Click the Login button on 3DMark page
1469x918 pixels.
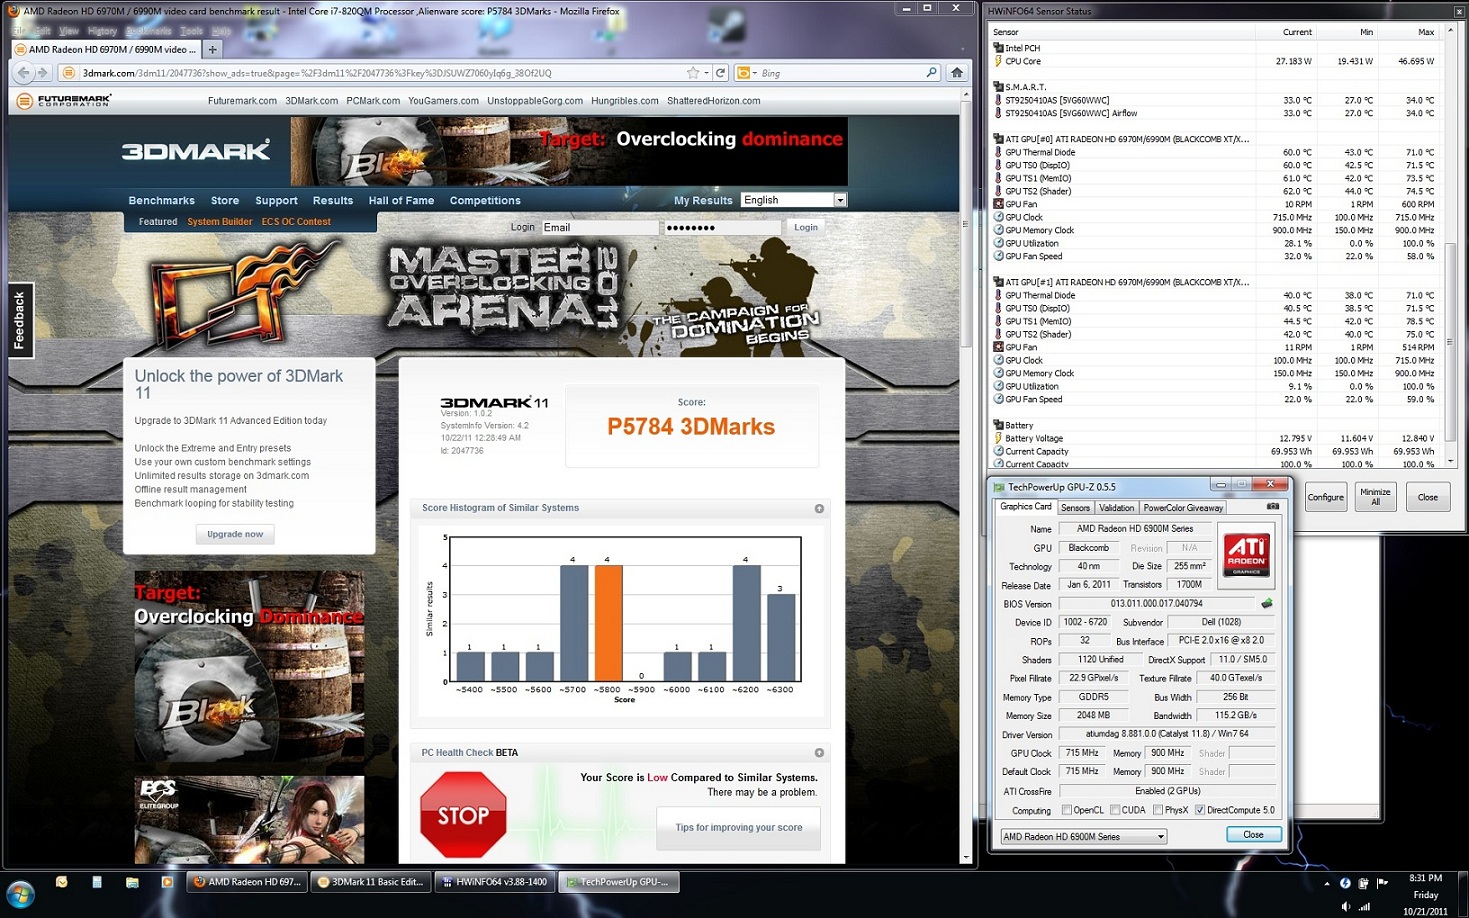pos(806,227)
